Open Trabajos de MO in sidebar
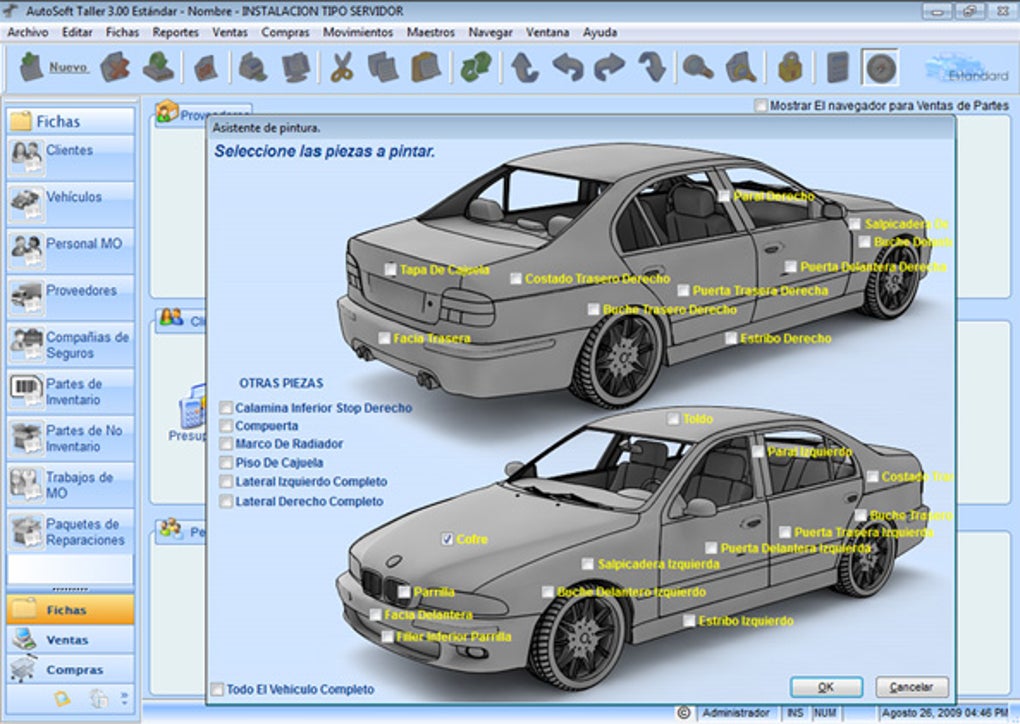The height and width of the screenshot is (724, 1020). click(70, 485)
